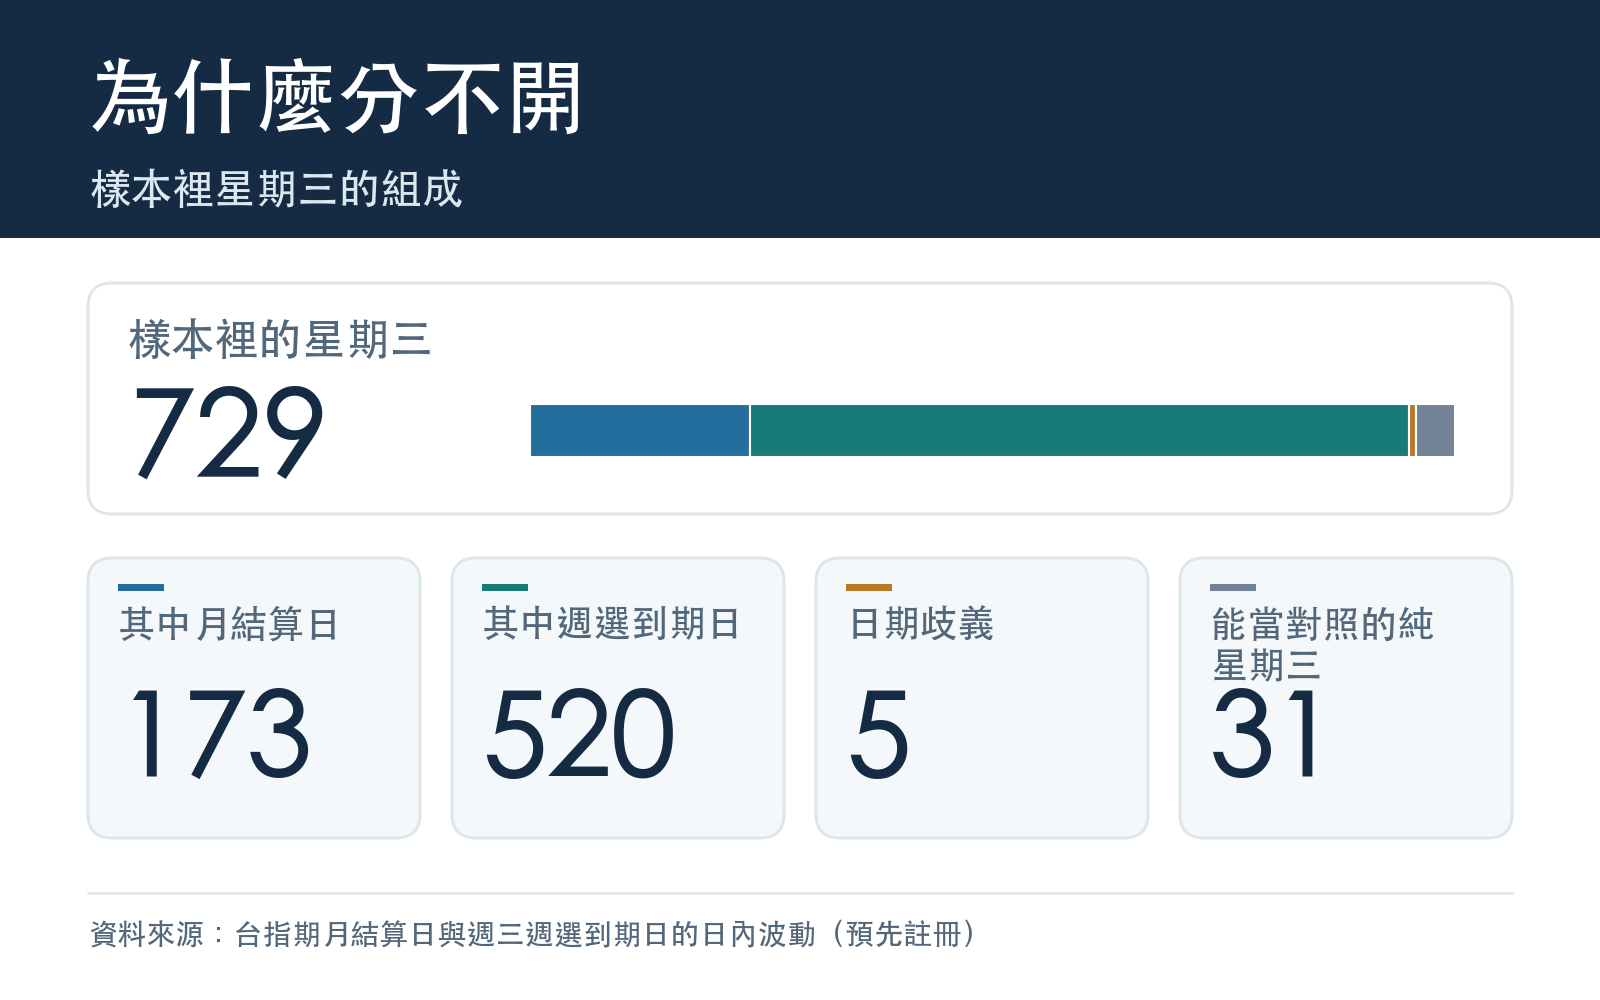Click the gray swatch above 能當對照的純星期三

[x=1233, y=588]
